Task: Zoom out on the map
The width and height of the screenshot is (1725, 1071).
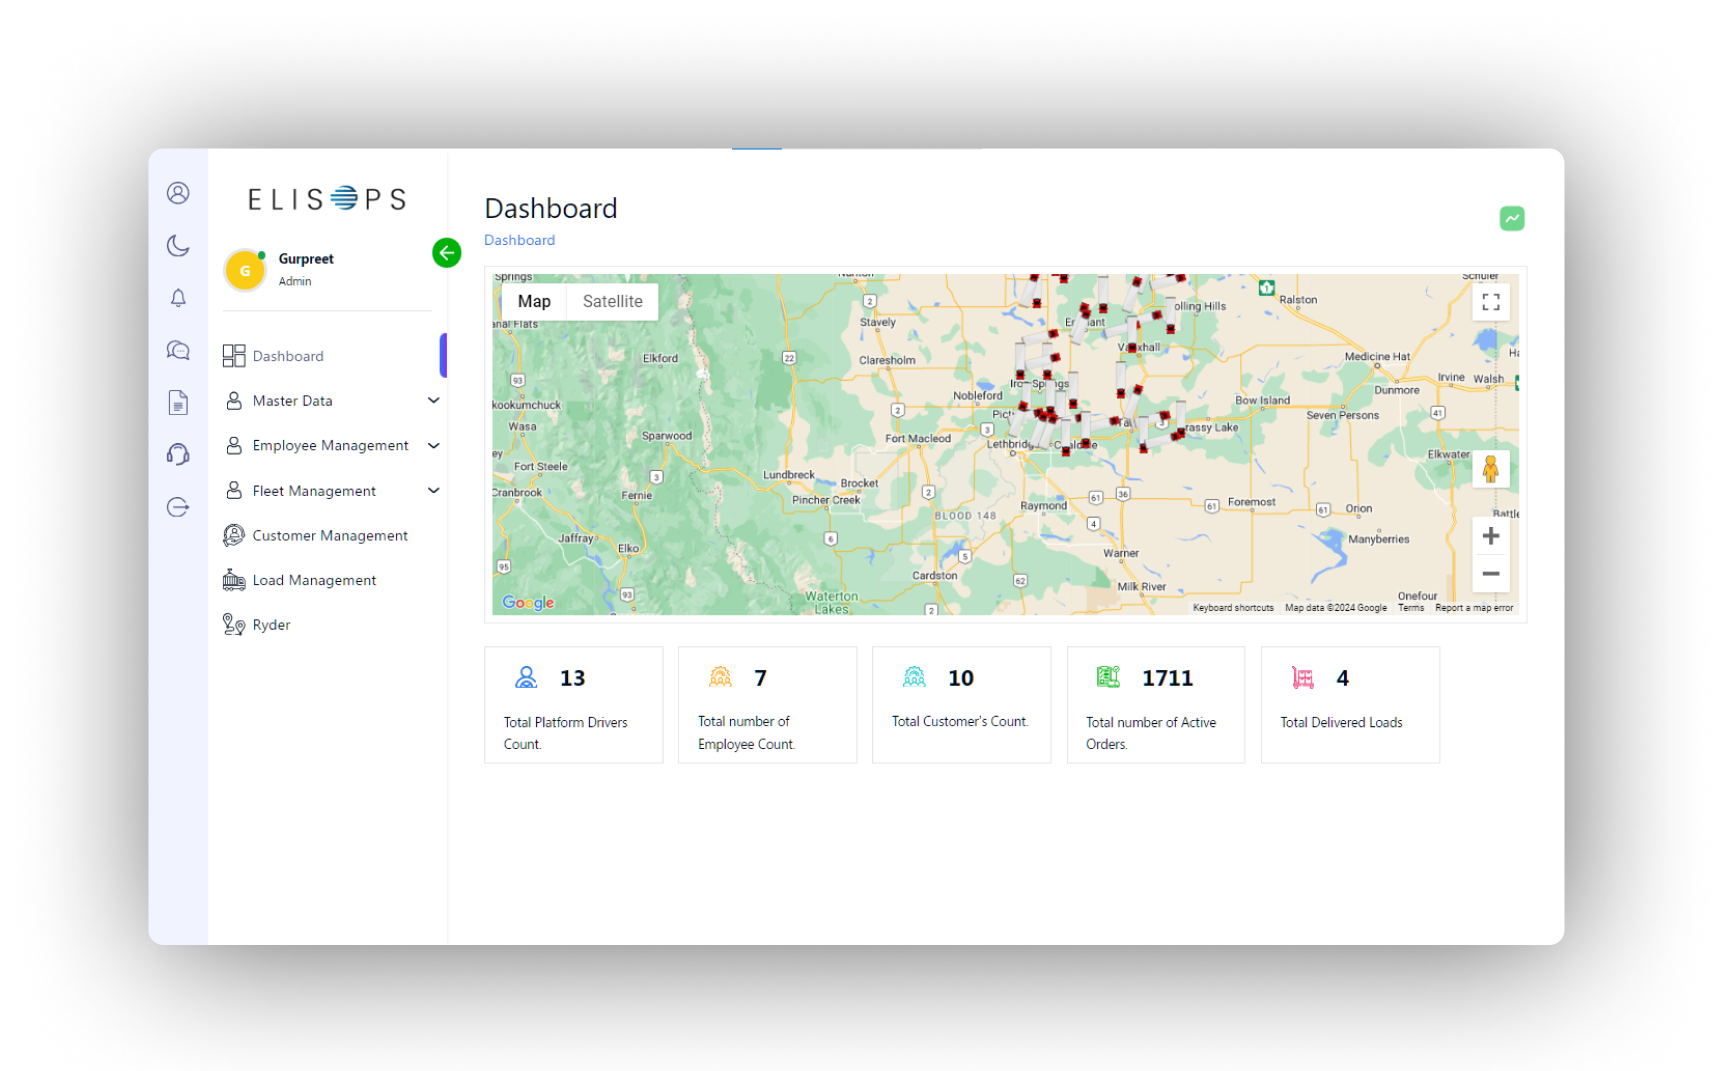Action: click(x=1490, y=574)
